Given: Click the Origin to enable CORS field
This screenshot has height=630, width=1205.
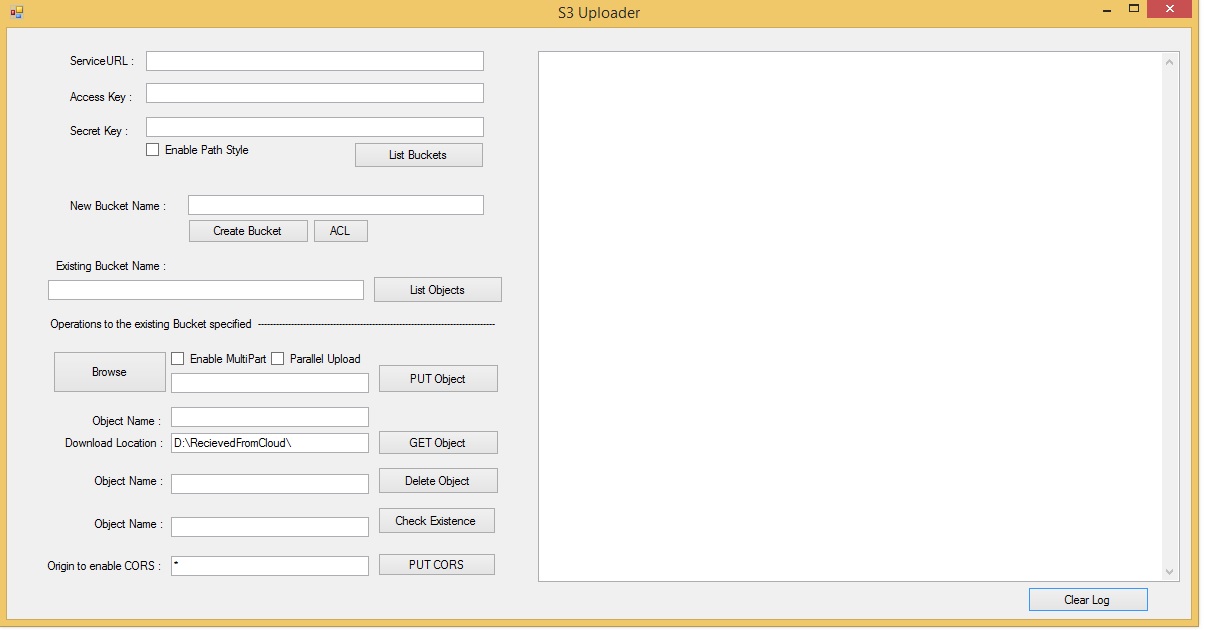Looking at the screenshot, I should pos(270,566).
